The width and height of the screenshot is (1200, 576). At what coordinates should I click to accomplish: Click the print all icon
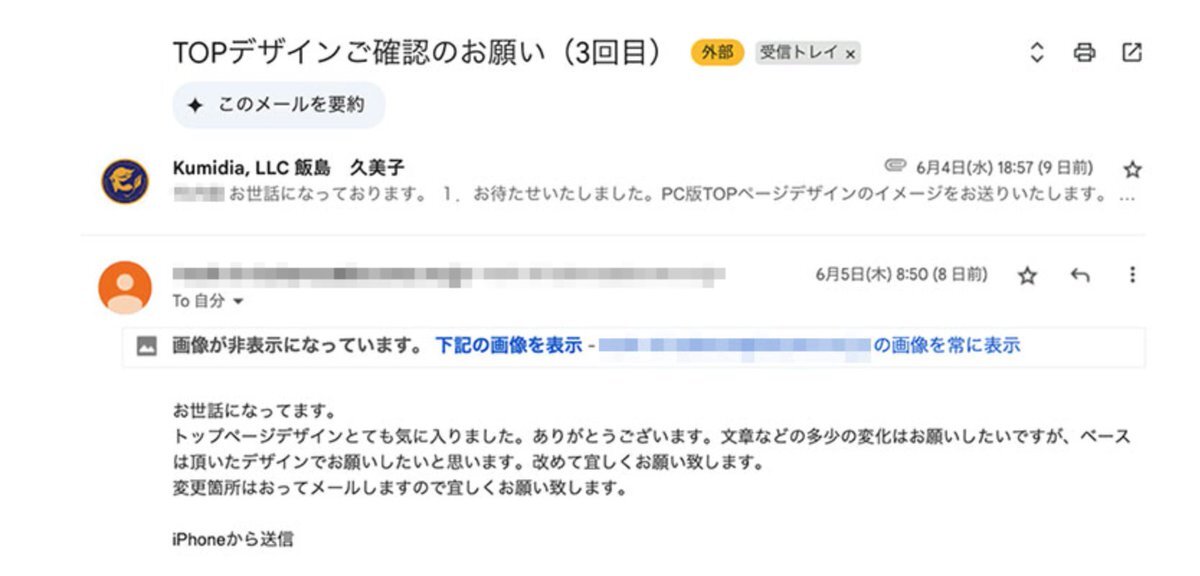(x=1084, y=54)
